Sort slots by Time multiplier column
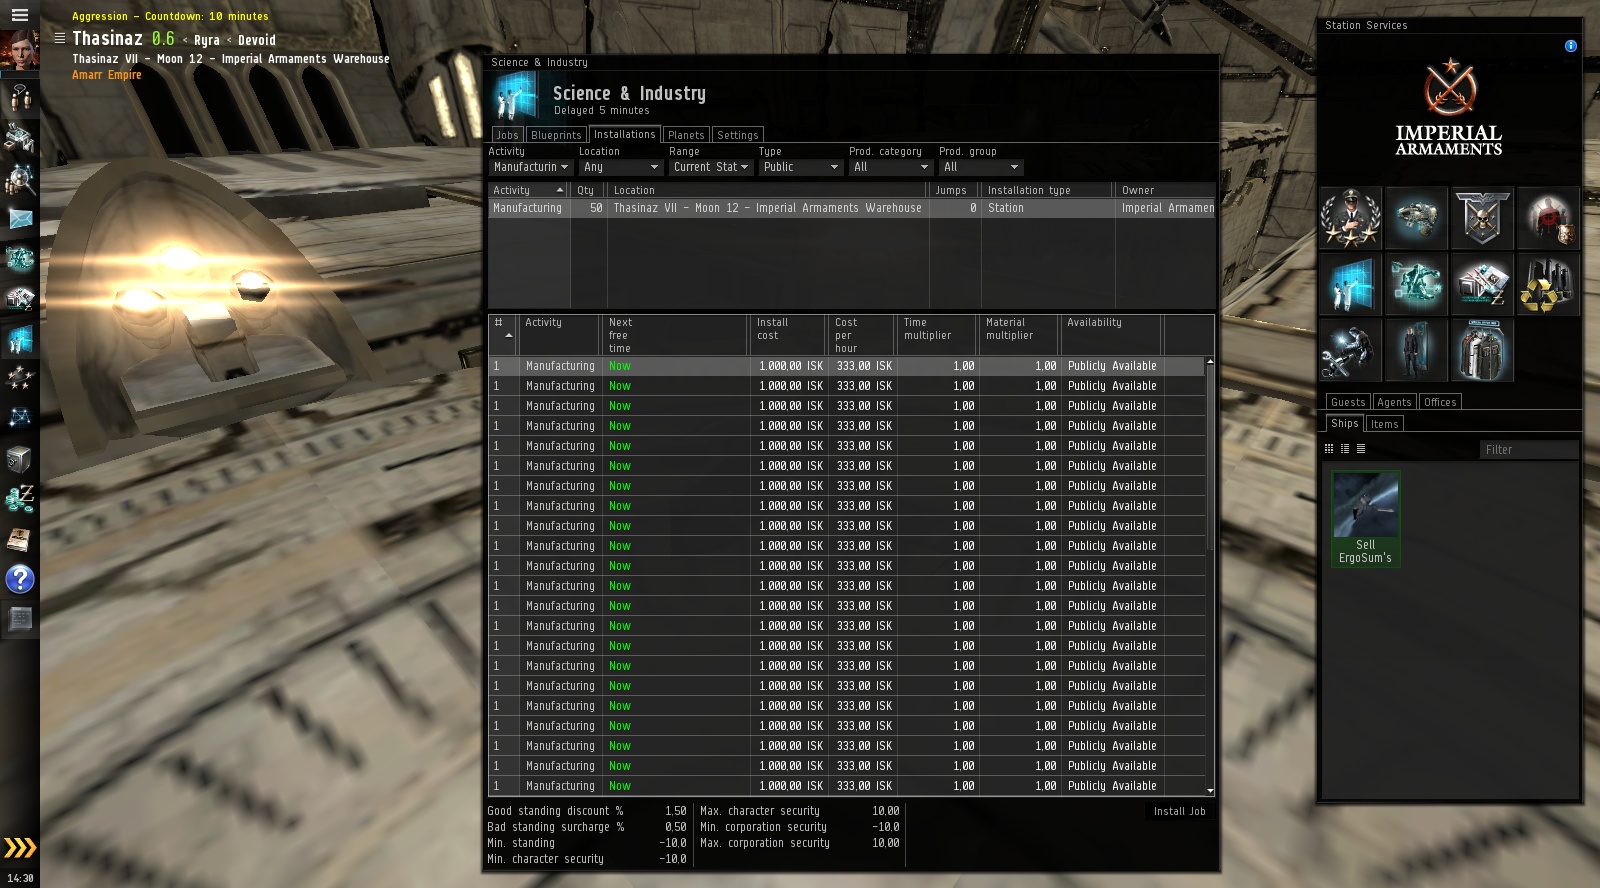Screen dimensions: 1600x888 coord(937,335)
